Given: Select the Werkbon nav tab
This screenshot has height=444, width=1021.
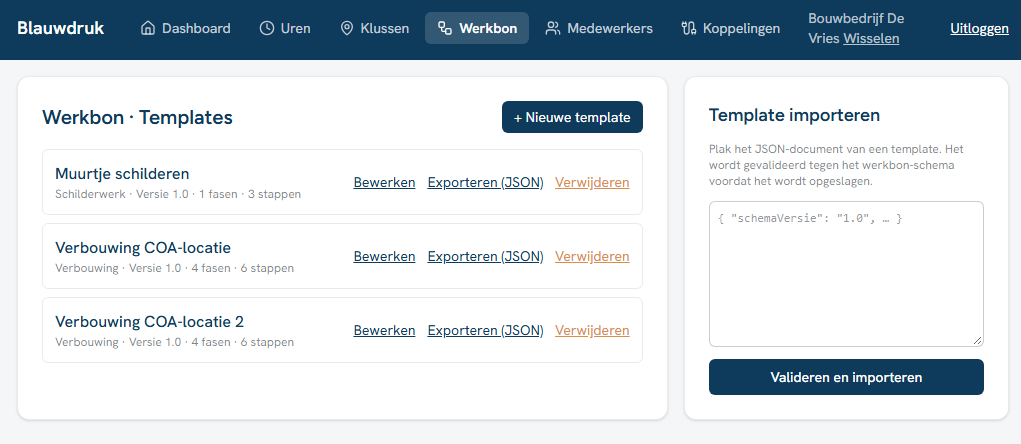Looking at the screenshot, I should tap(477, 28).
